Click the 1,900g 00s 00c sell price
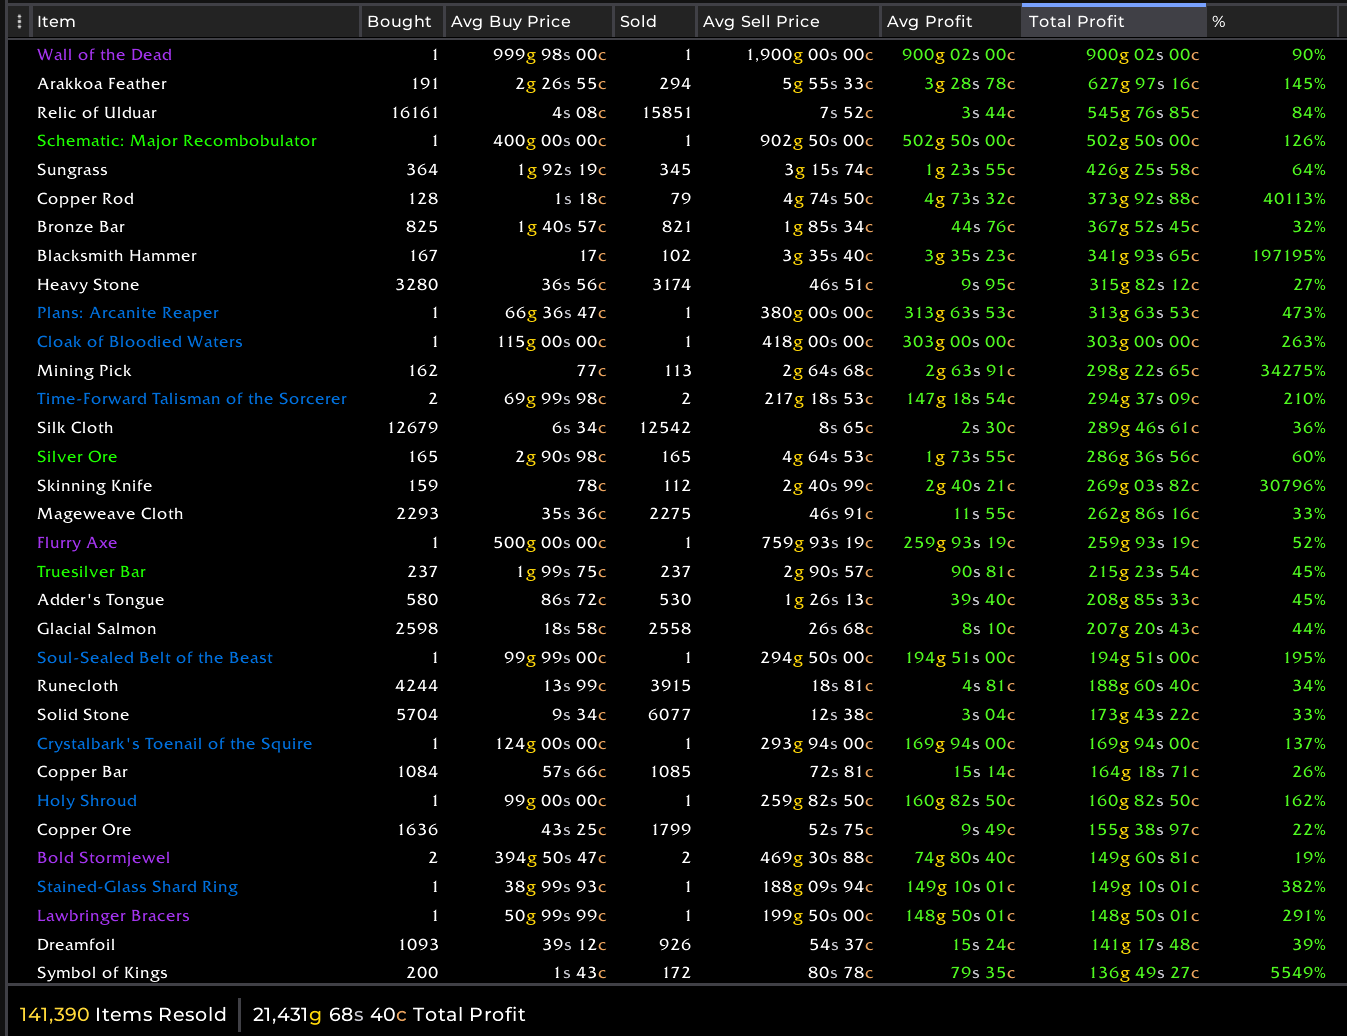Image resolution: width=1347 pixels, height=1036 pixels. tap(810, 55)
